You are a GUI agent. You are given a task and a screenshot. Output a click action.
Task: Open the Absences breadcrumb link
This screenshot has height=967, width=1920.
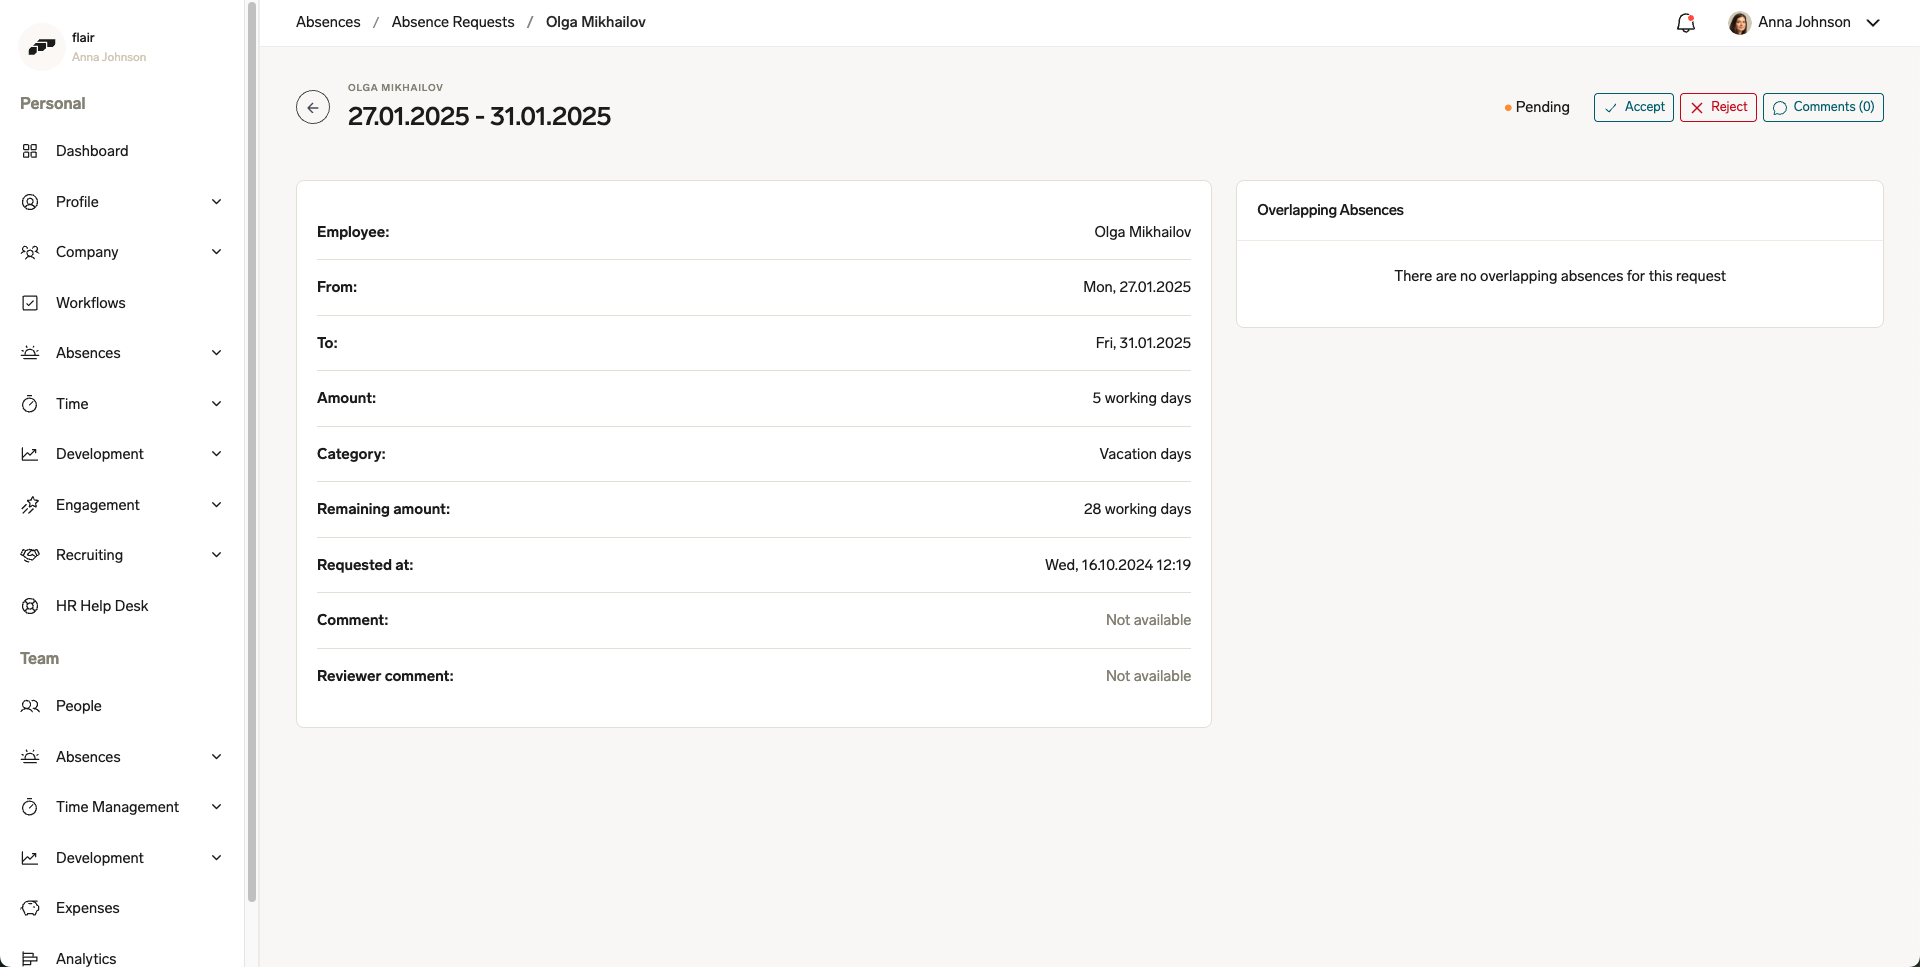[x=327, y=21]
